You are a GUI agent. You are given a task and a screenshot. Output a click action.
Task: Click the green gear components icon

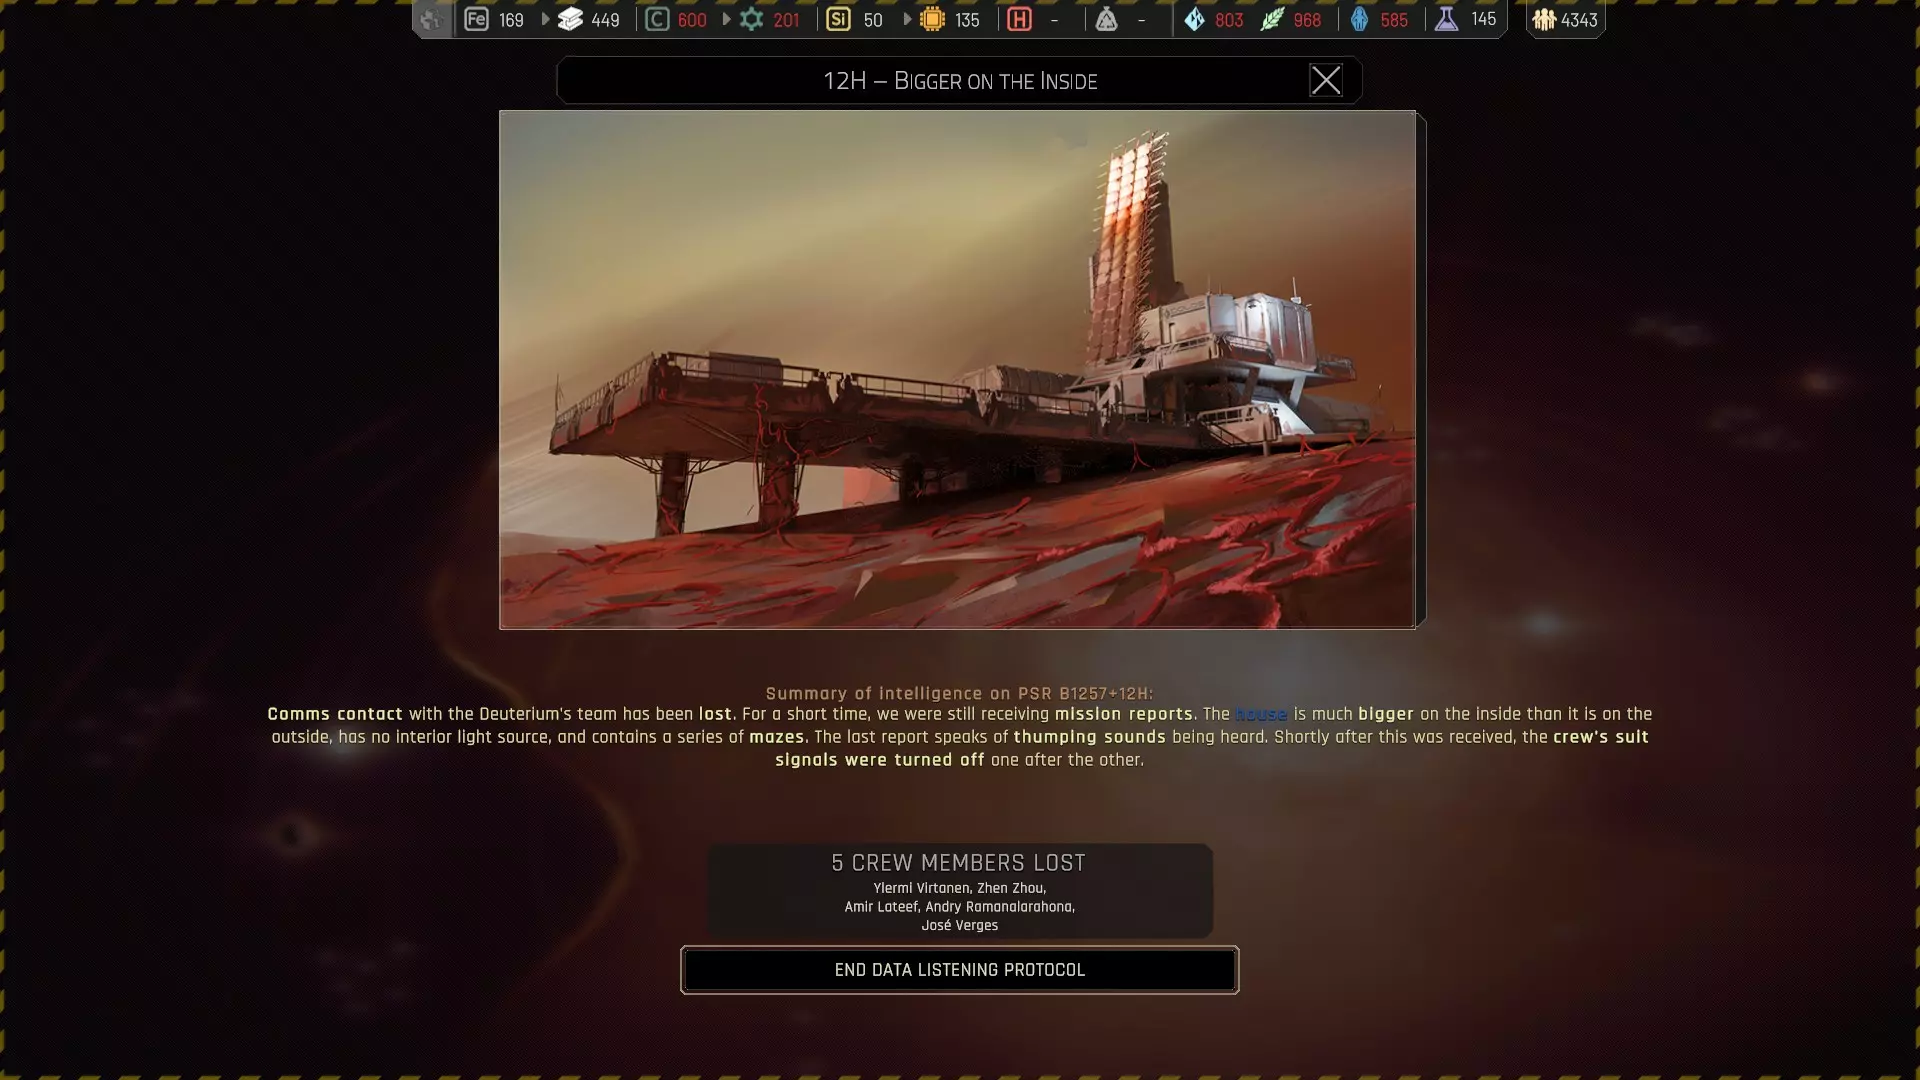(751, 19)
